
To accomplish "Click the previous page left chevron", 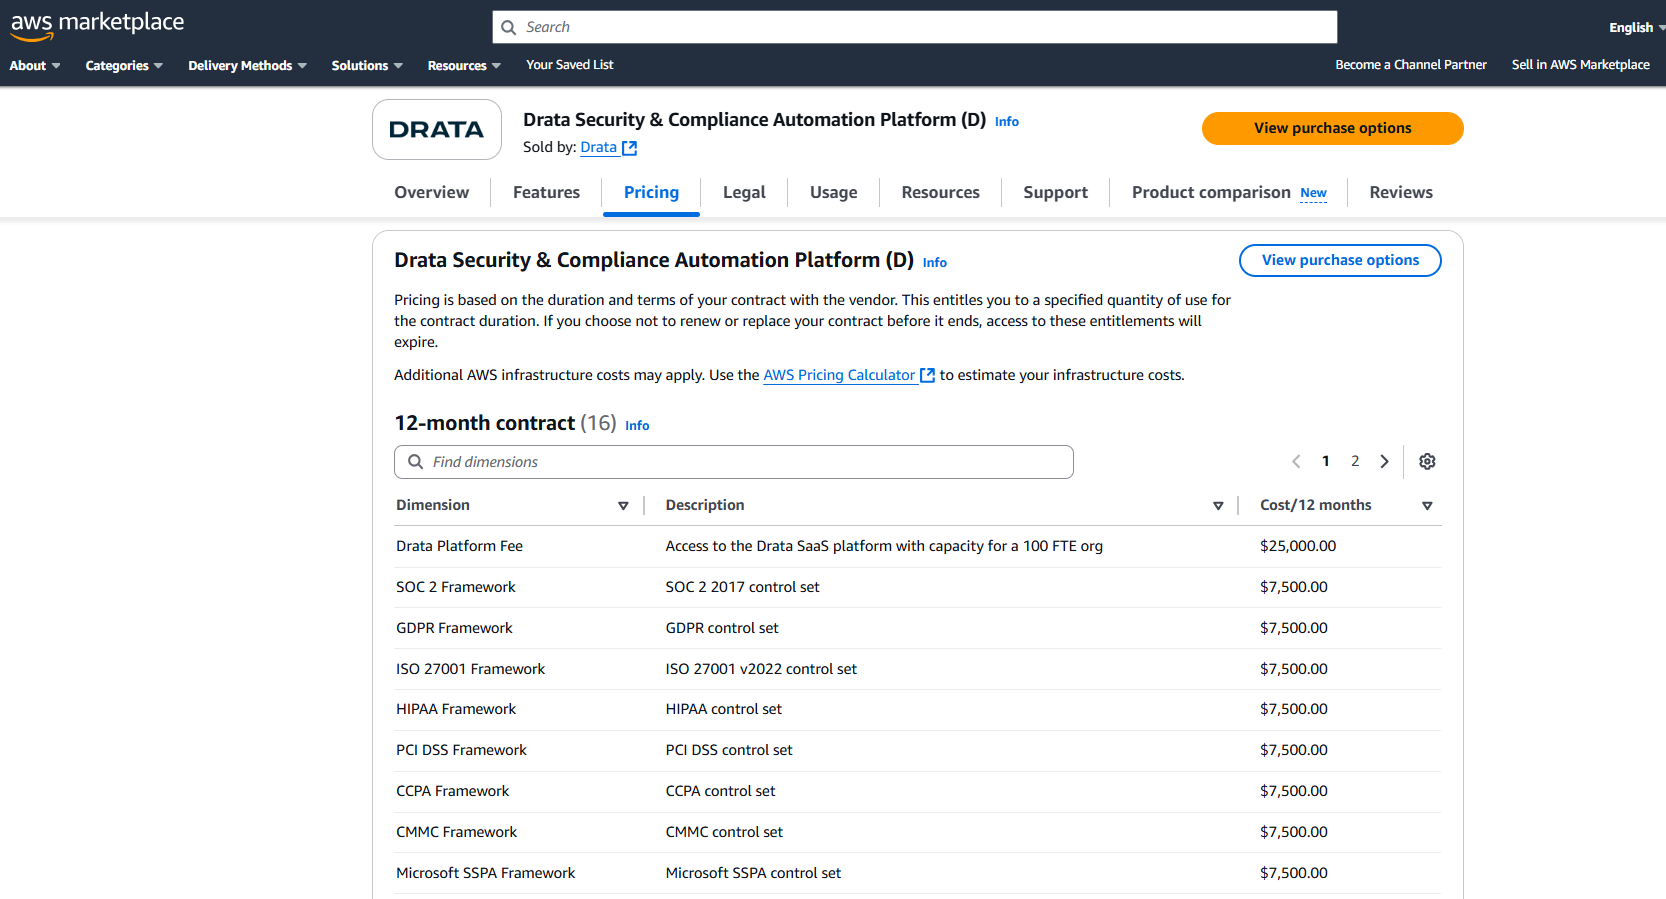I will [x=1296, y=461].
